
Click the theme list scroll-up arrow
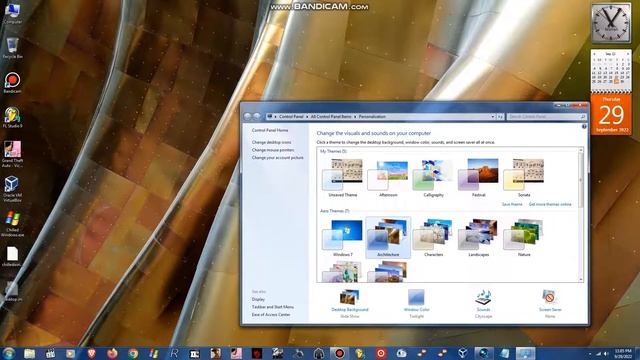tap(581, 150)
